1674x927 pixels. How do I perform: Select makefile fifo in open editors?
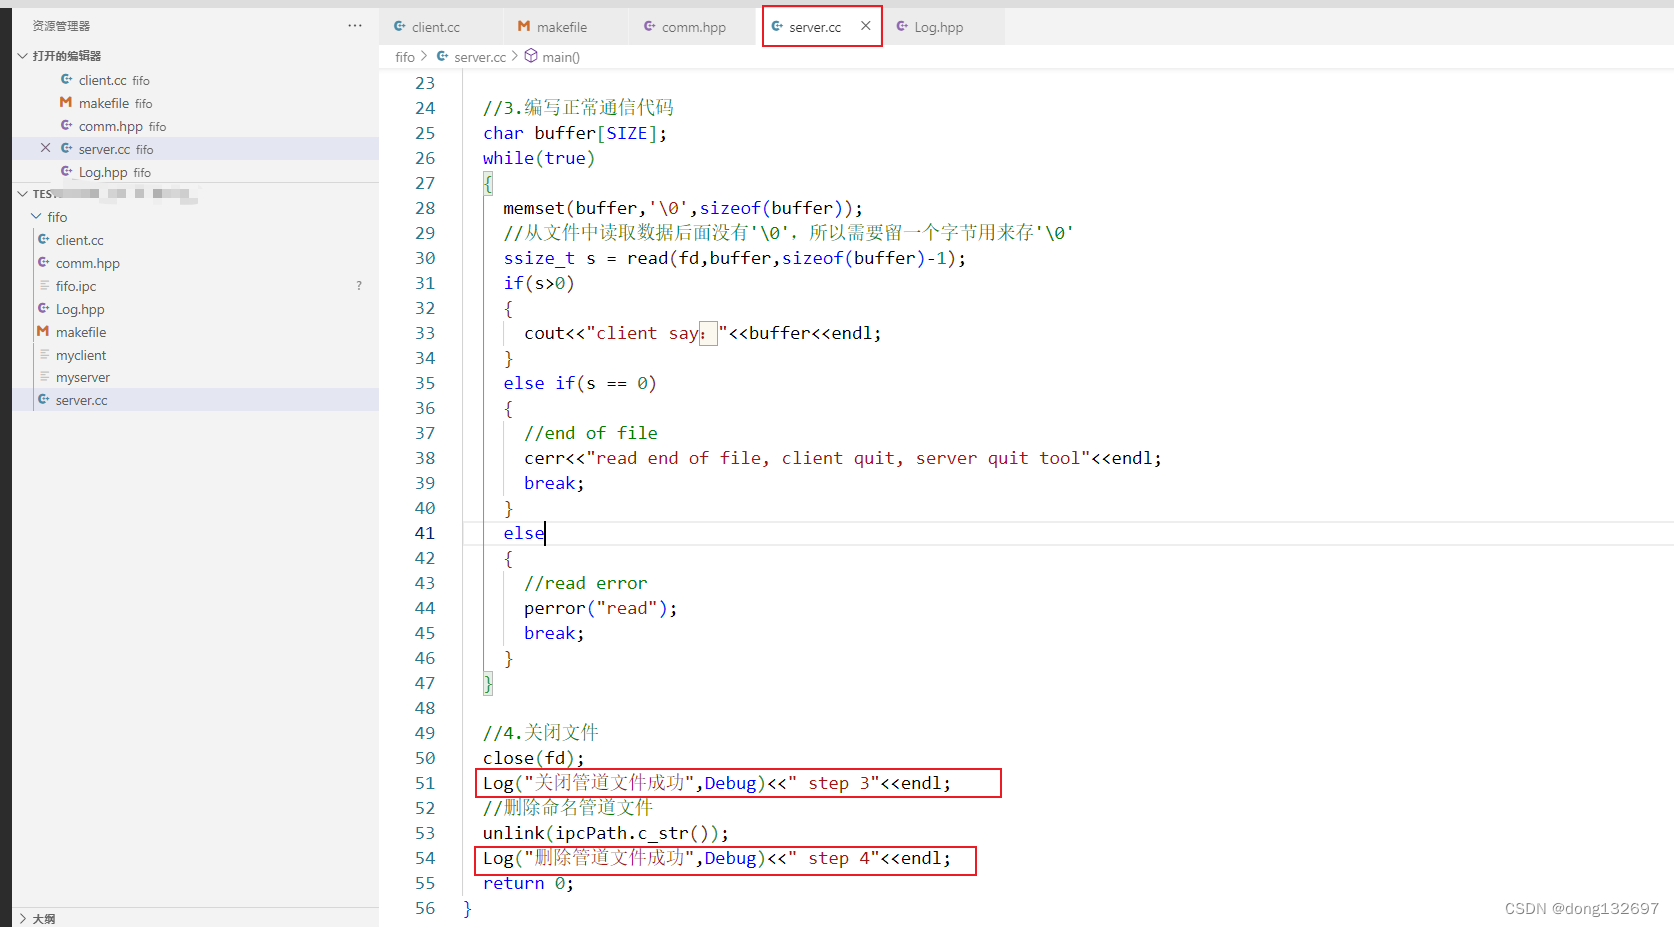pyautogui.click(x=195, y=103)
